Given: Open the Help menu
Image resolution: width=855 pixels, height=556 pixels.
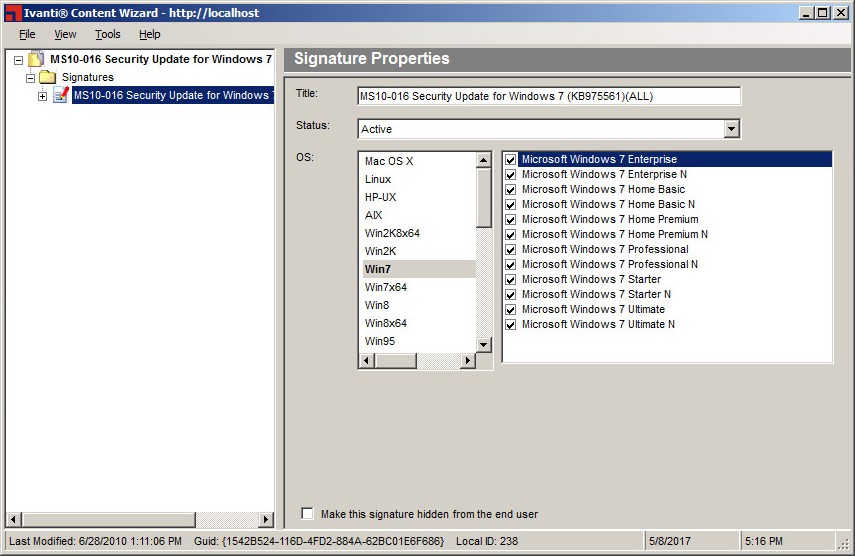Looking at the screenshot, I should coord(149,34).
